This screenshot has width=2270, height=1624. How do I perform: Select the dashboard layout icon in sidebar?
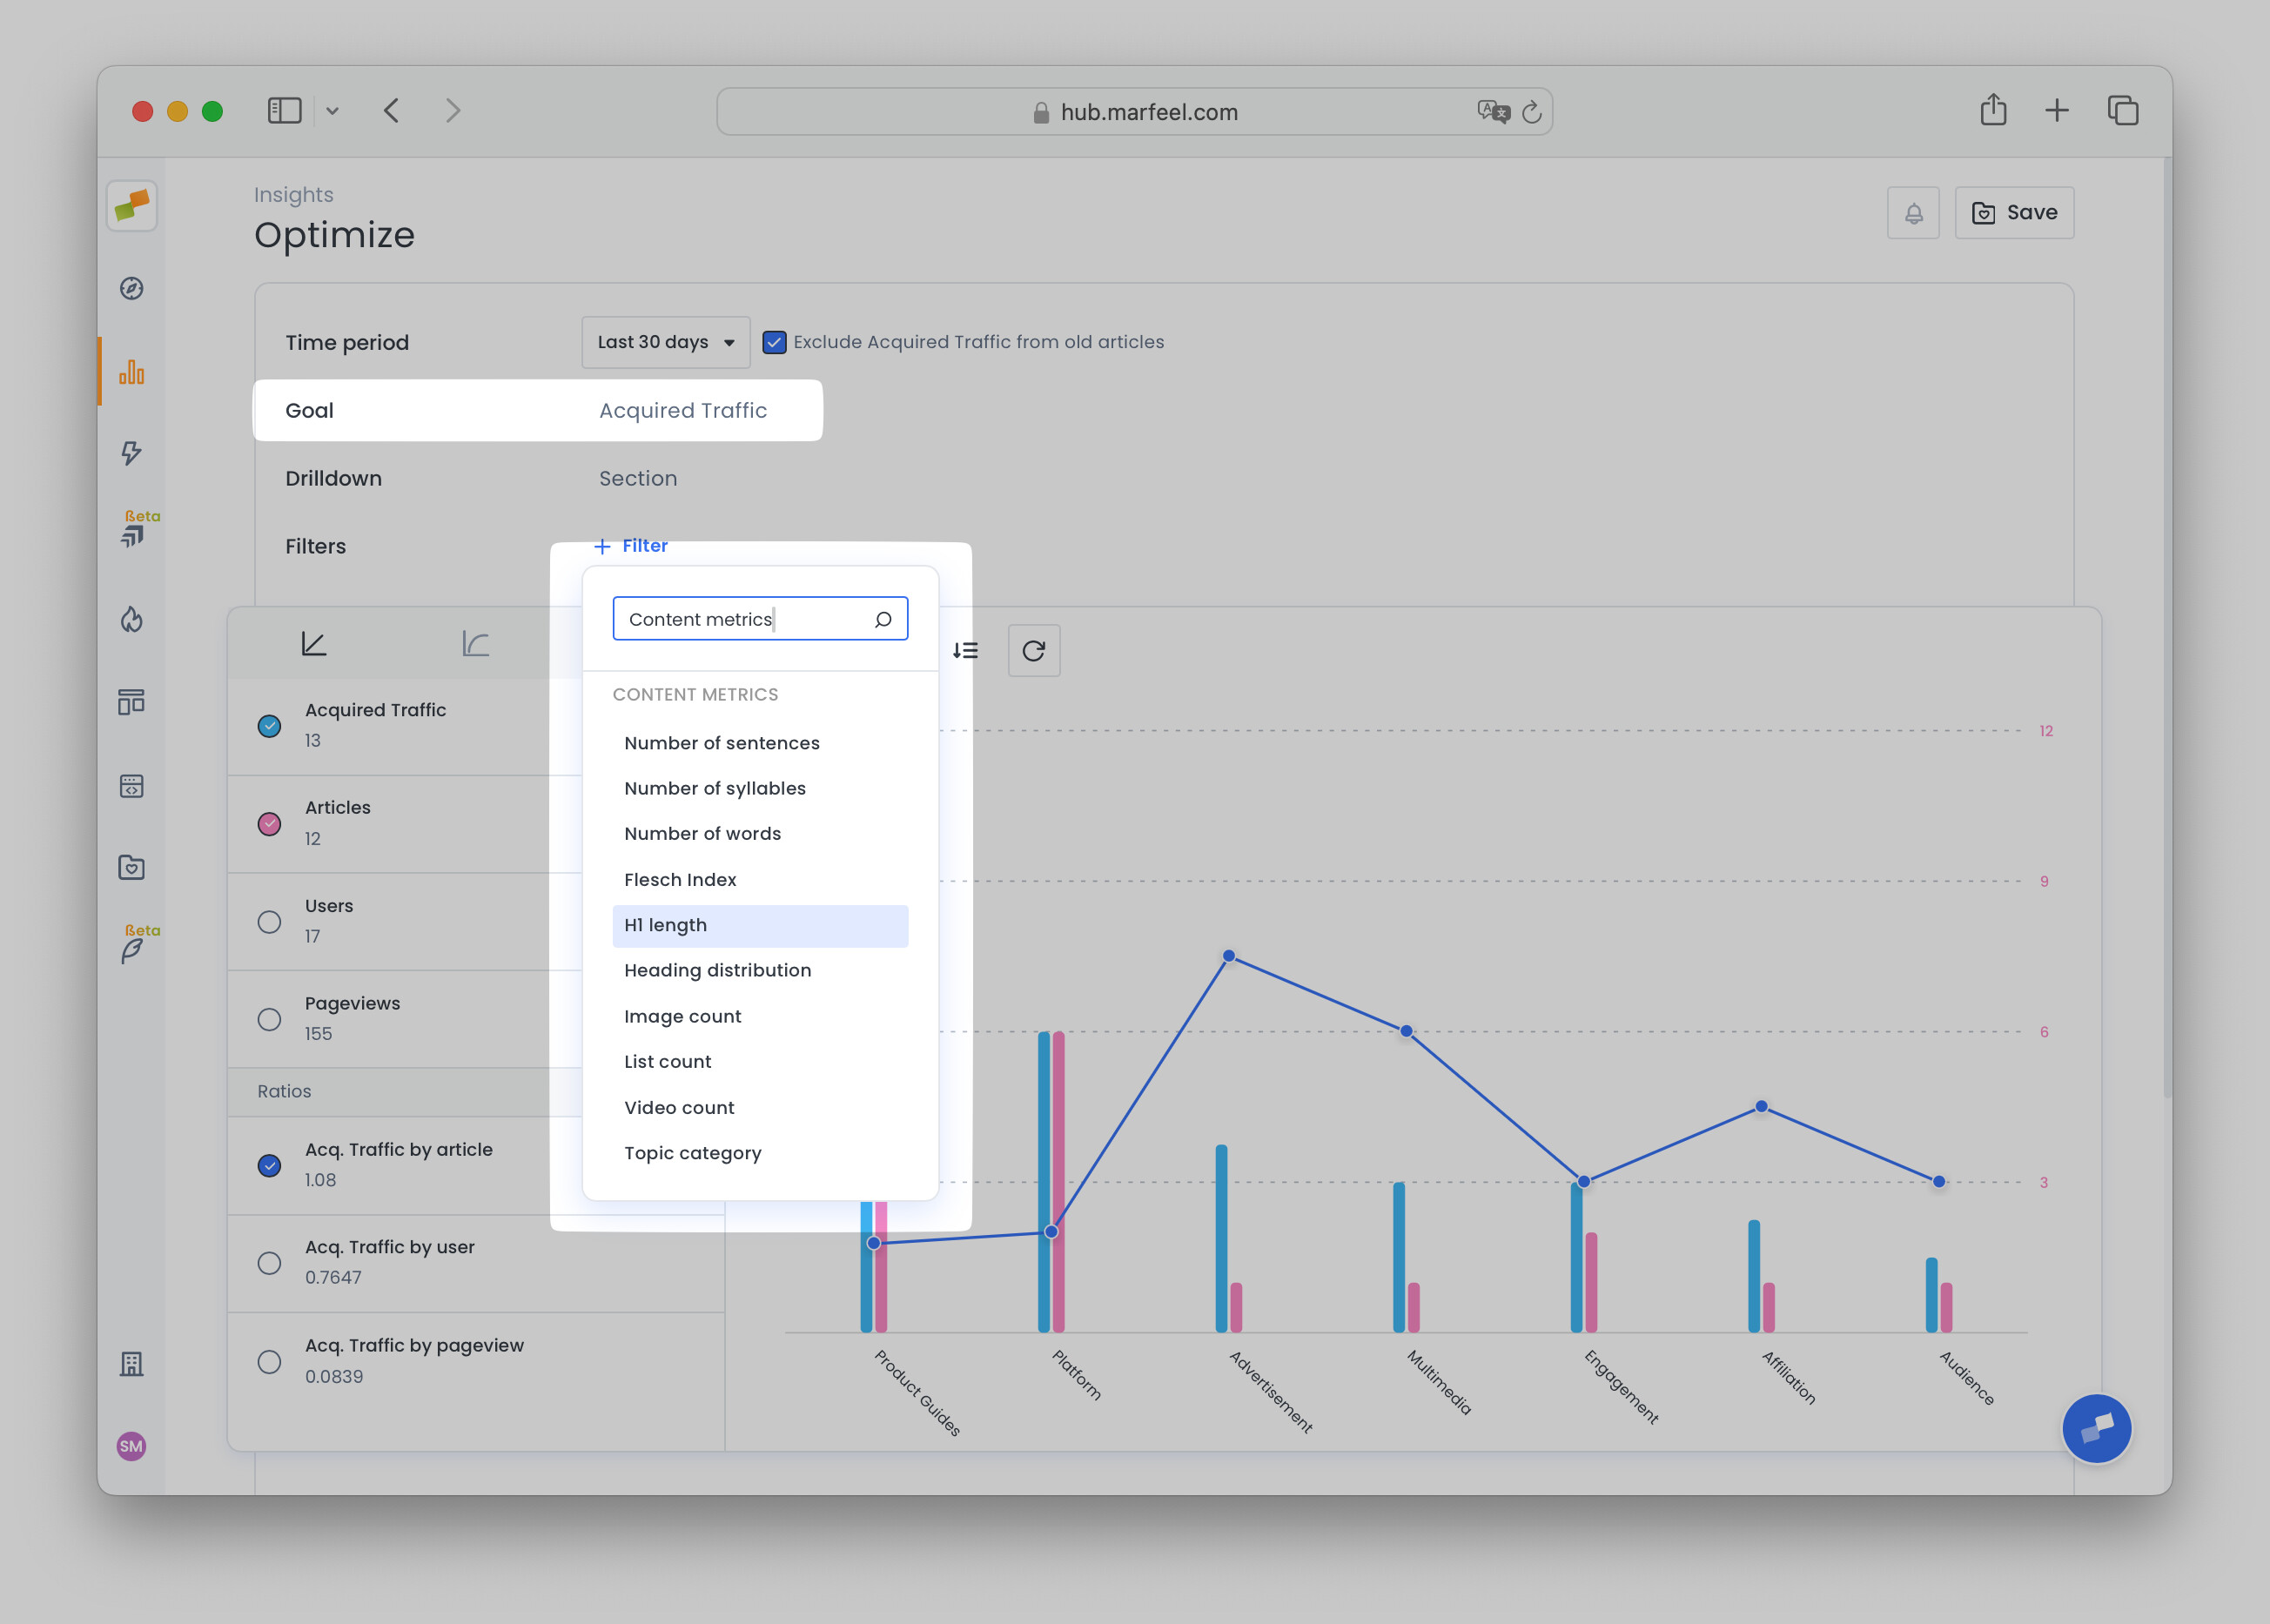coord(131,701)
